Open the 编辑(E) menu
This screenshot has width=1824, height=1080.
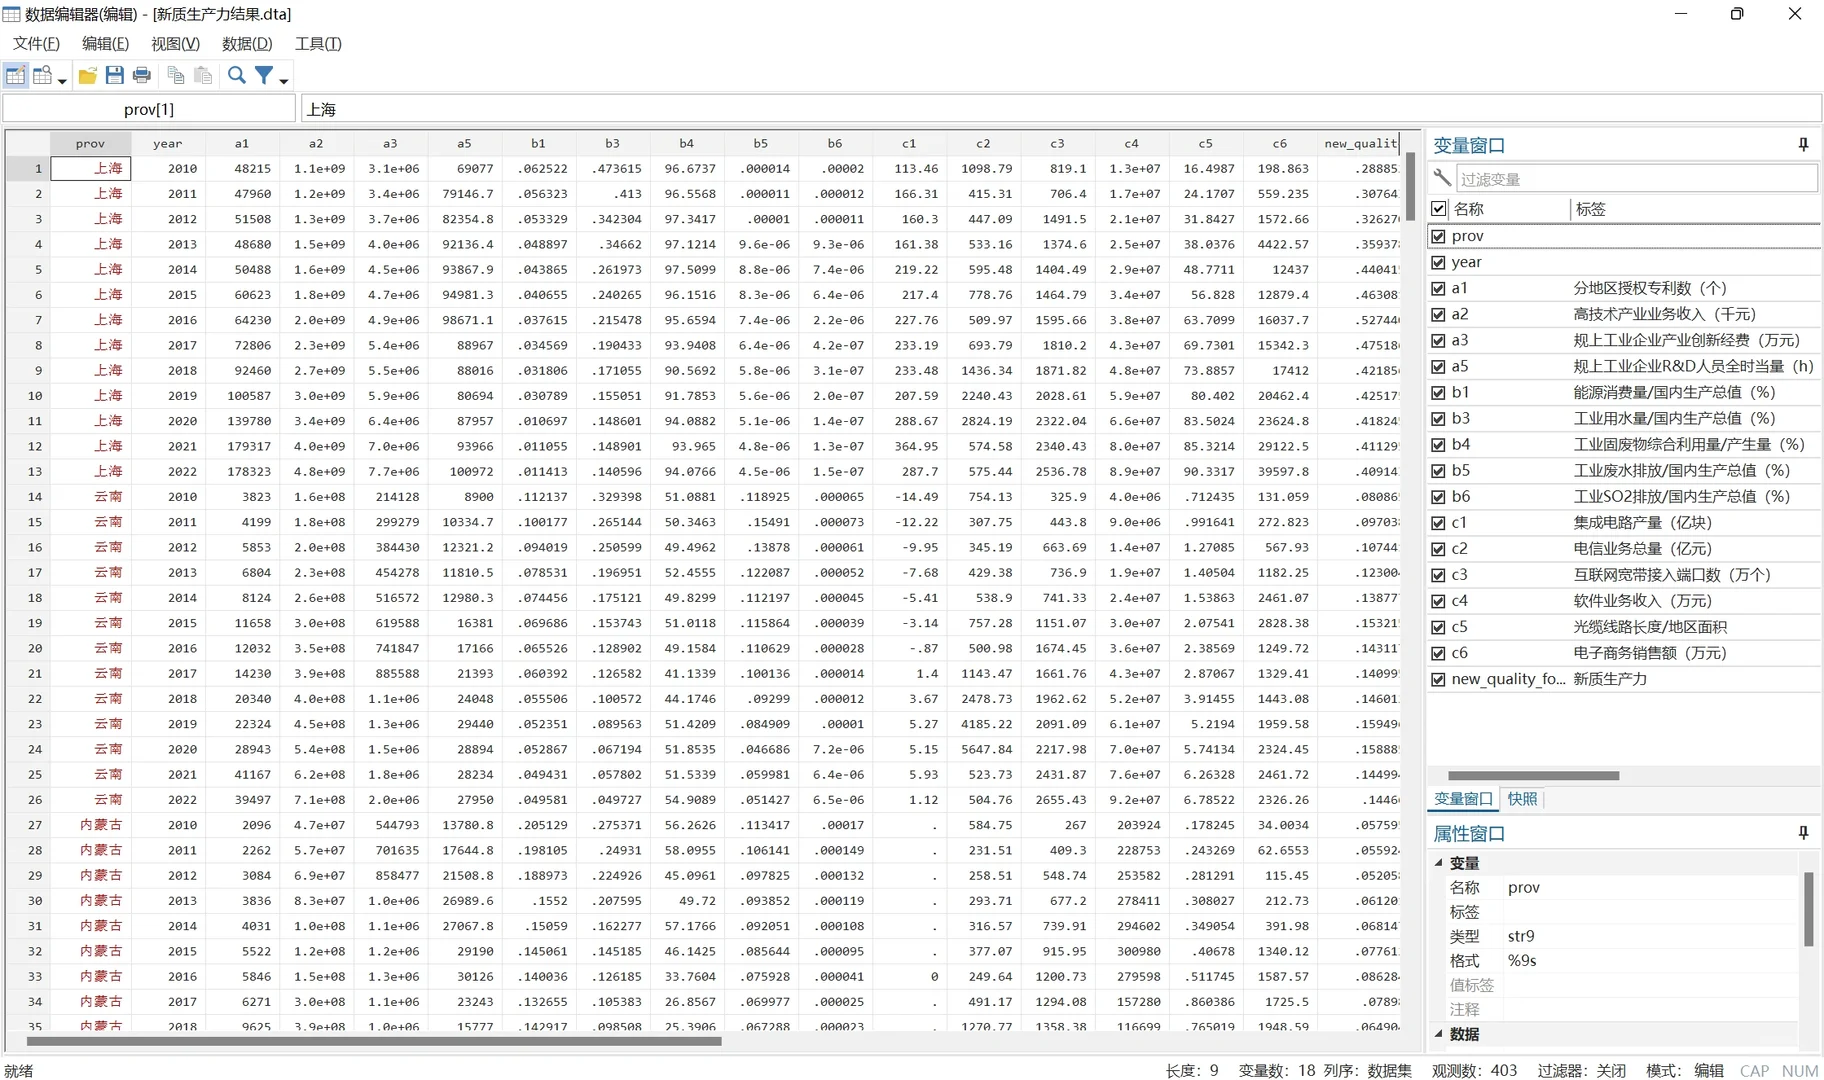pos(105,44)
